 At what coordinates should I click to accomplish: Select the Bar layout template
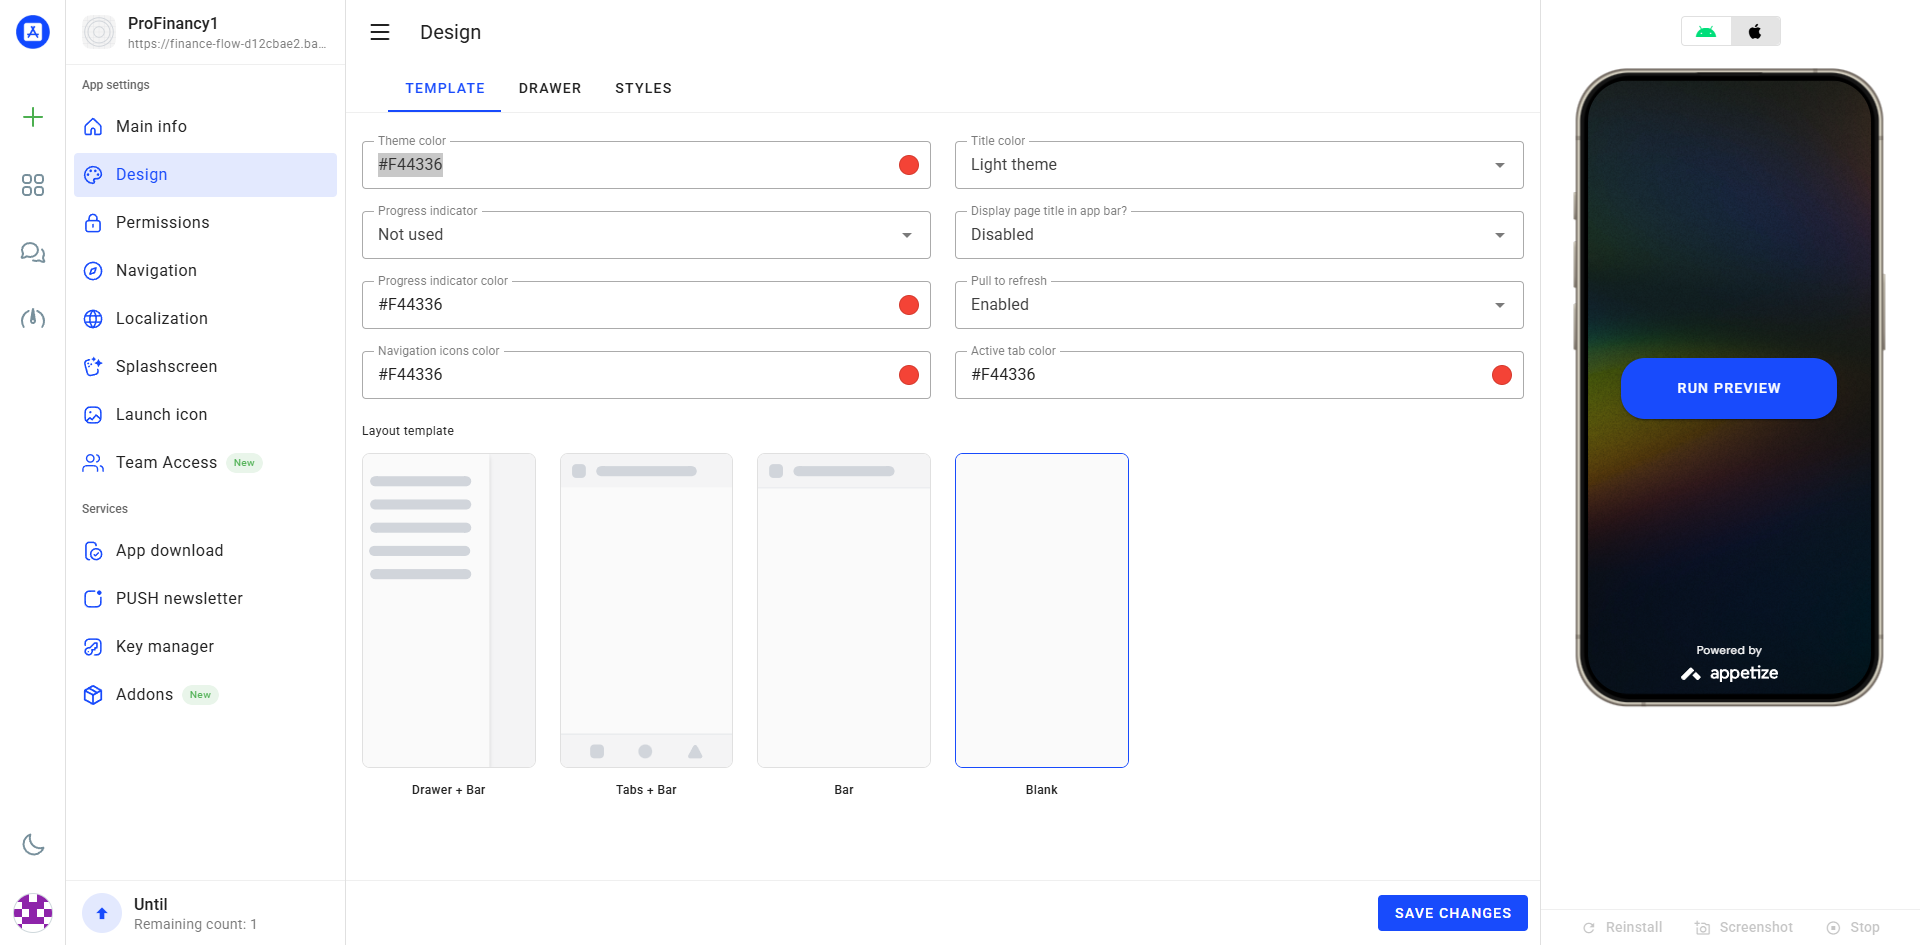pos(844,610)
